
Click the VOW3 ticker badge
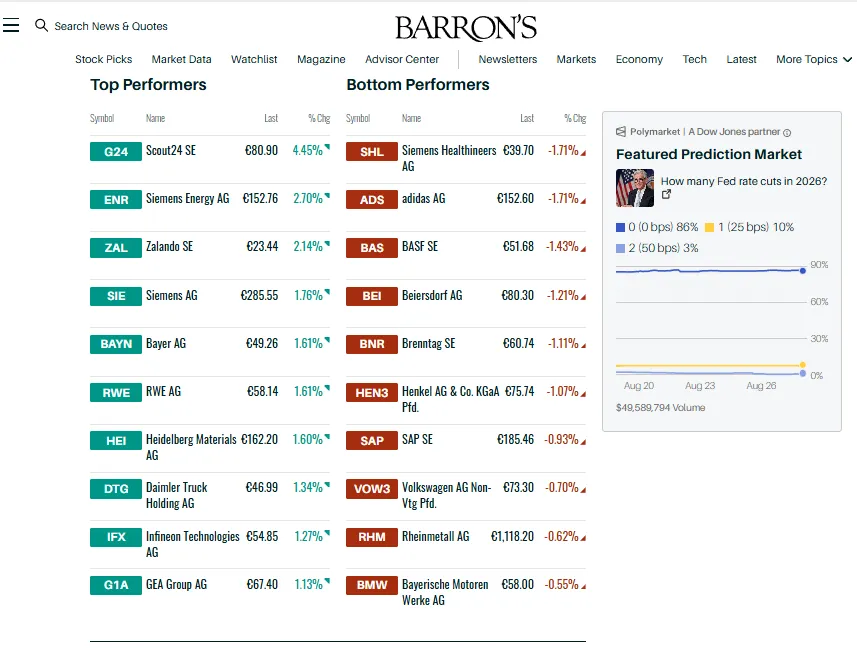click(372, 488)
